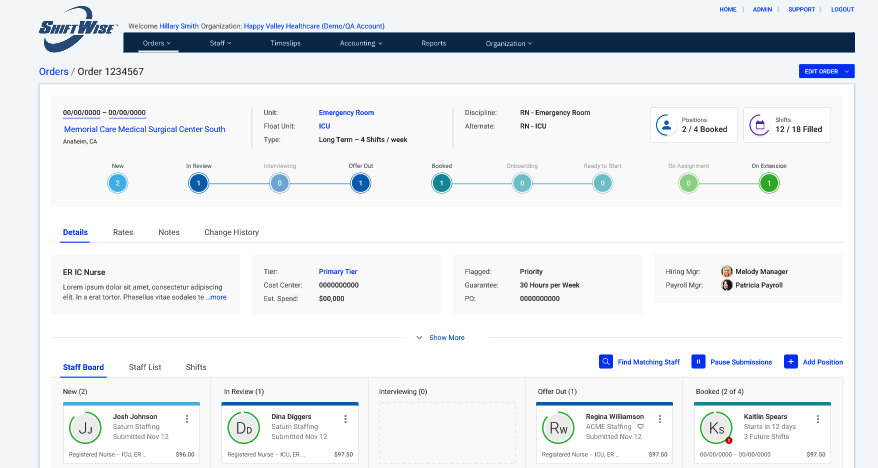Viewport: 878px width, 468px height.
Task: Click the Positions person icon
Action: (665, 125)
